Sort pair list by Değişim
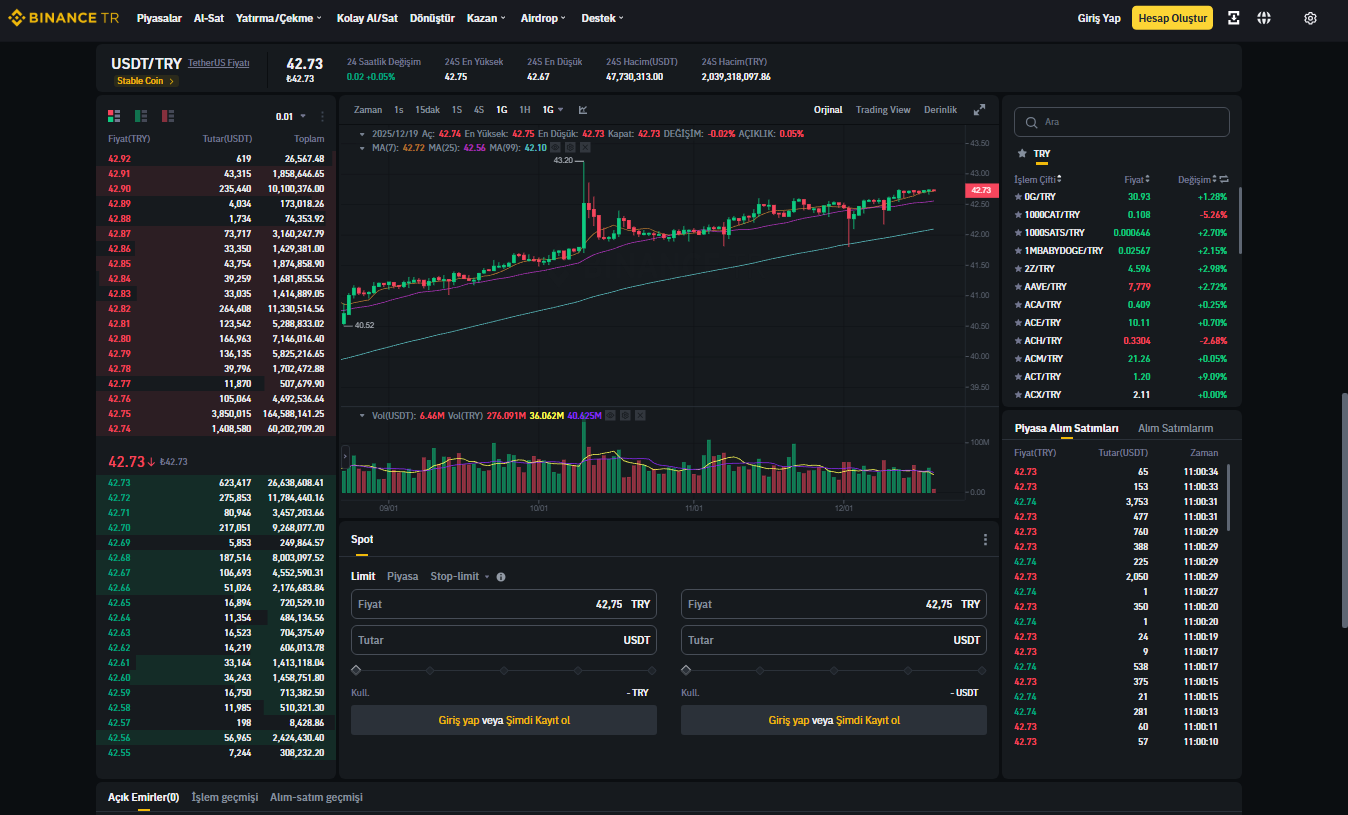Image resolution: width=1348 pixels, height=815 pixels. point(1197,179)
